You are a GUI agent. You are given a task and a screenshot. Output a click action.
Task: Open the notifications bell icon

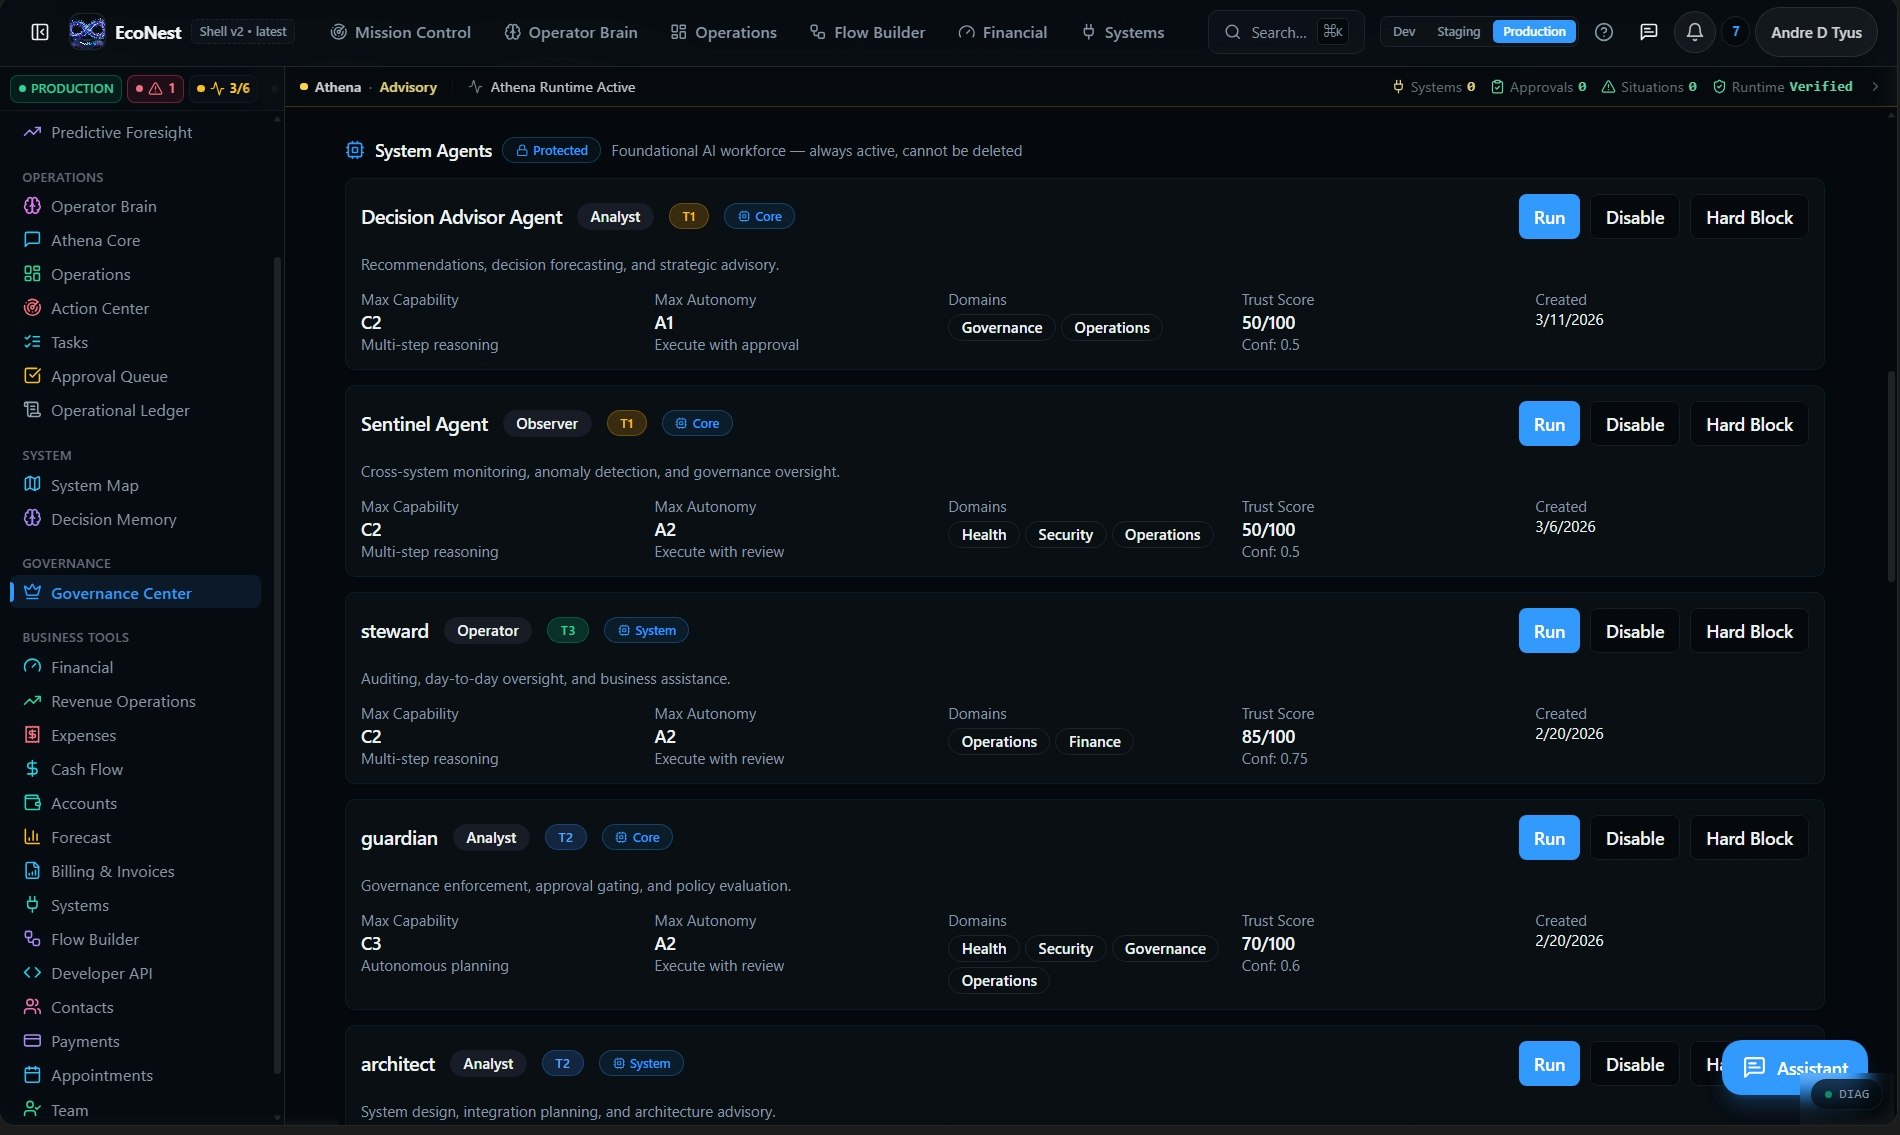tap(1694, 32)
